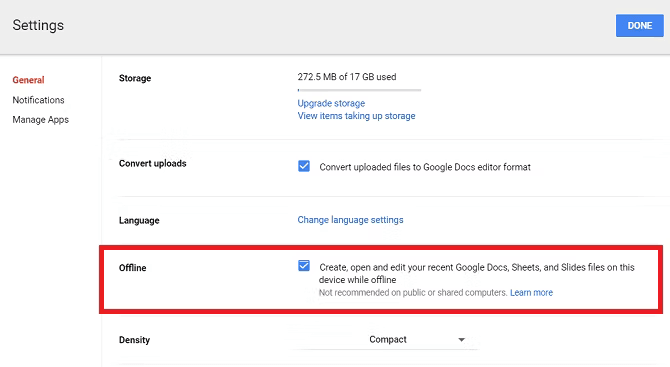Switch to the Notifications tab

38,100
